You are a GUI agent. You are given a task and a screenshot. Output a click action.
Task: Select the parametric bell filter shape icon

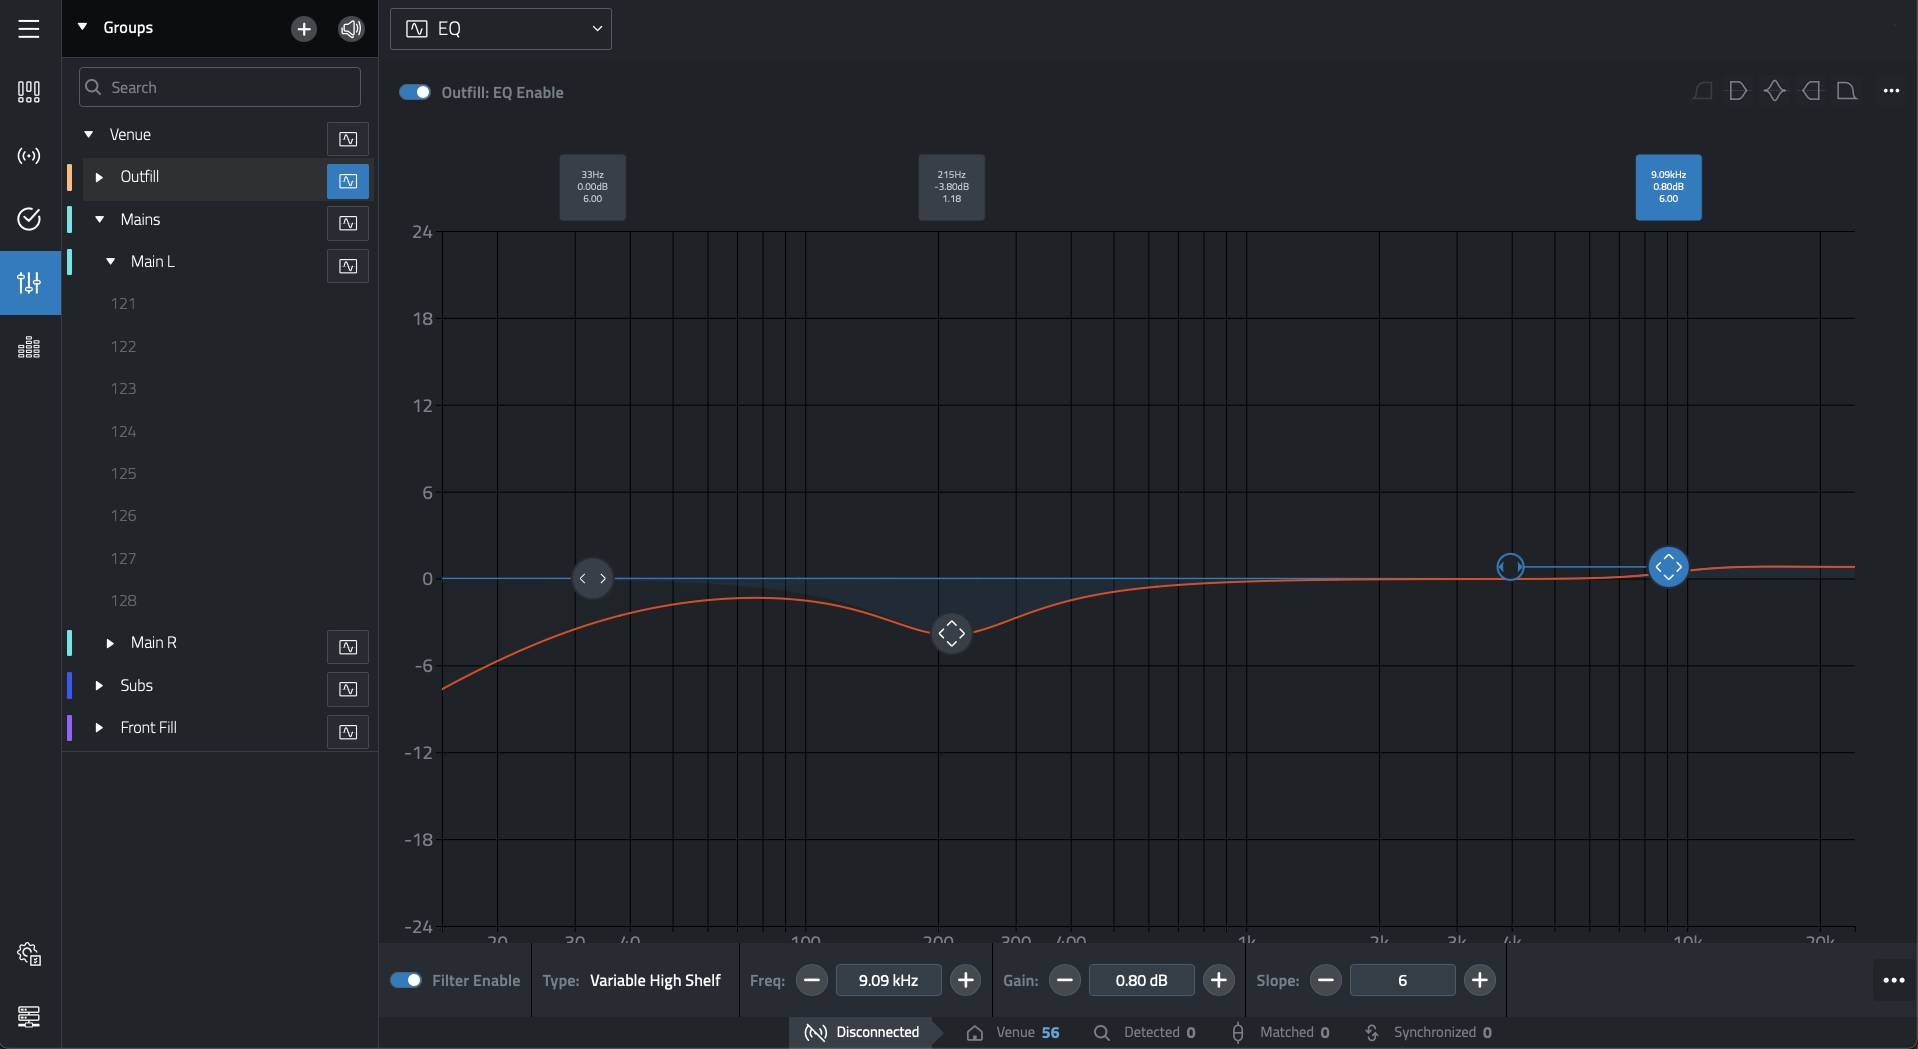point(1775,91)
